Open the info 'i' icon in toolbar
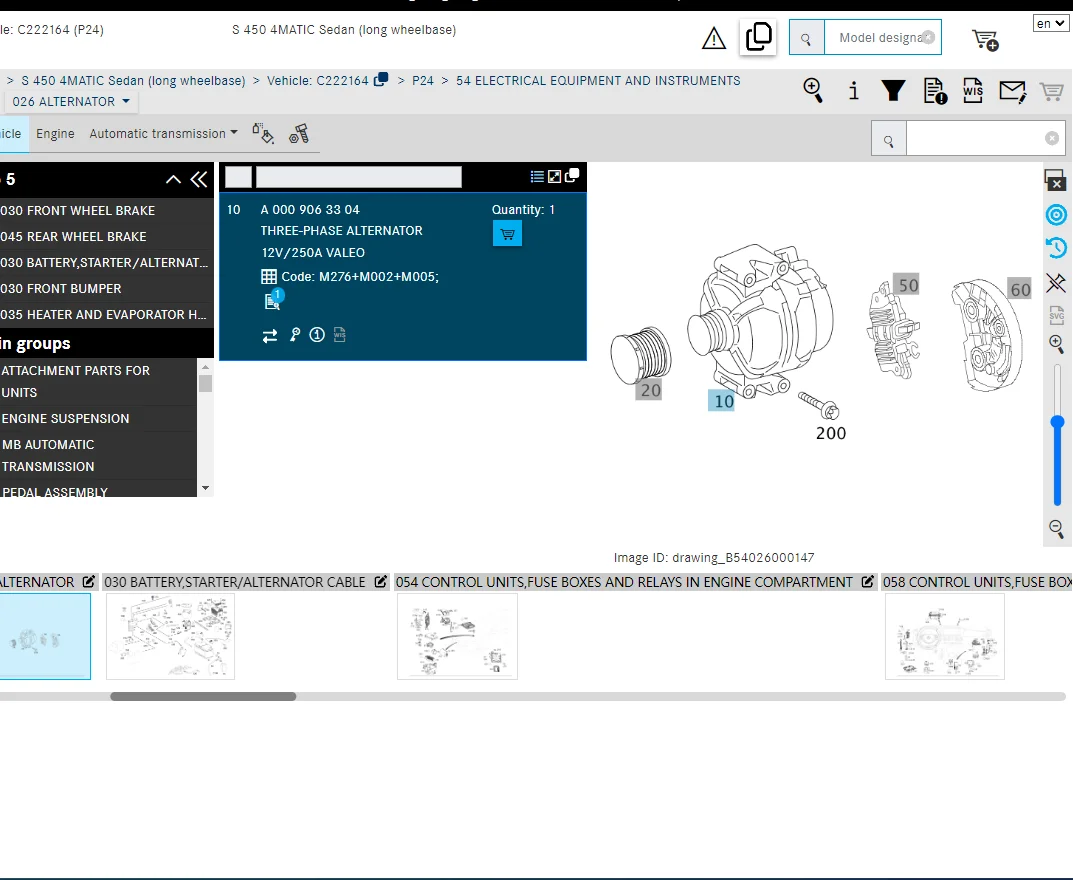The height and width of the screenshot is (880, 1073). (853, 90)
